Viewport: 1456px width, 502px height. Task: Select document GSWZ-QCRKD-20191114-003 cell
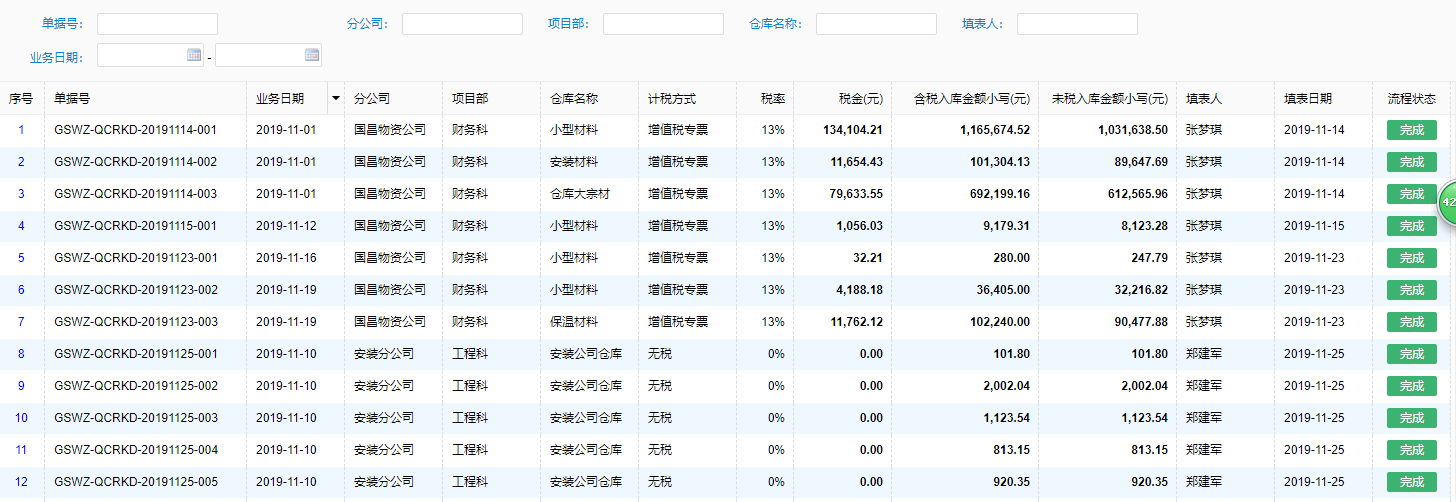135,194
